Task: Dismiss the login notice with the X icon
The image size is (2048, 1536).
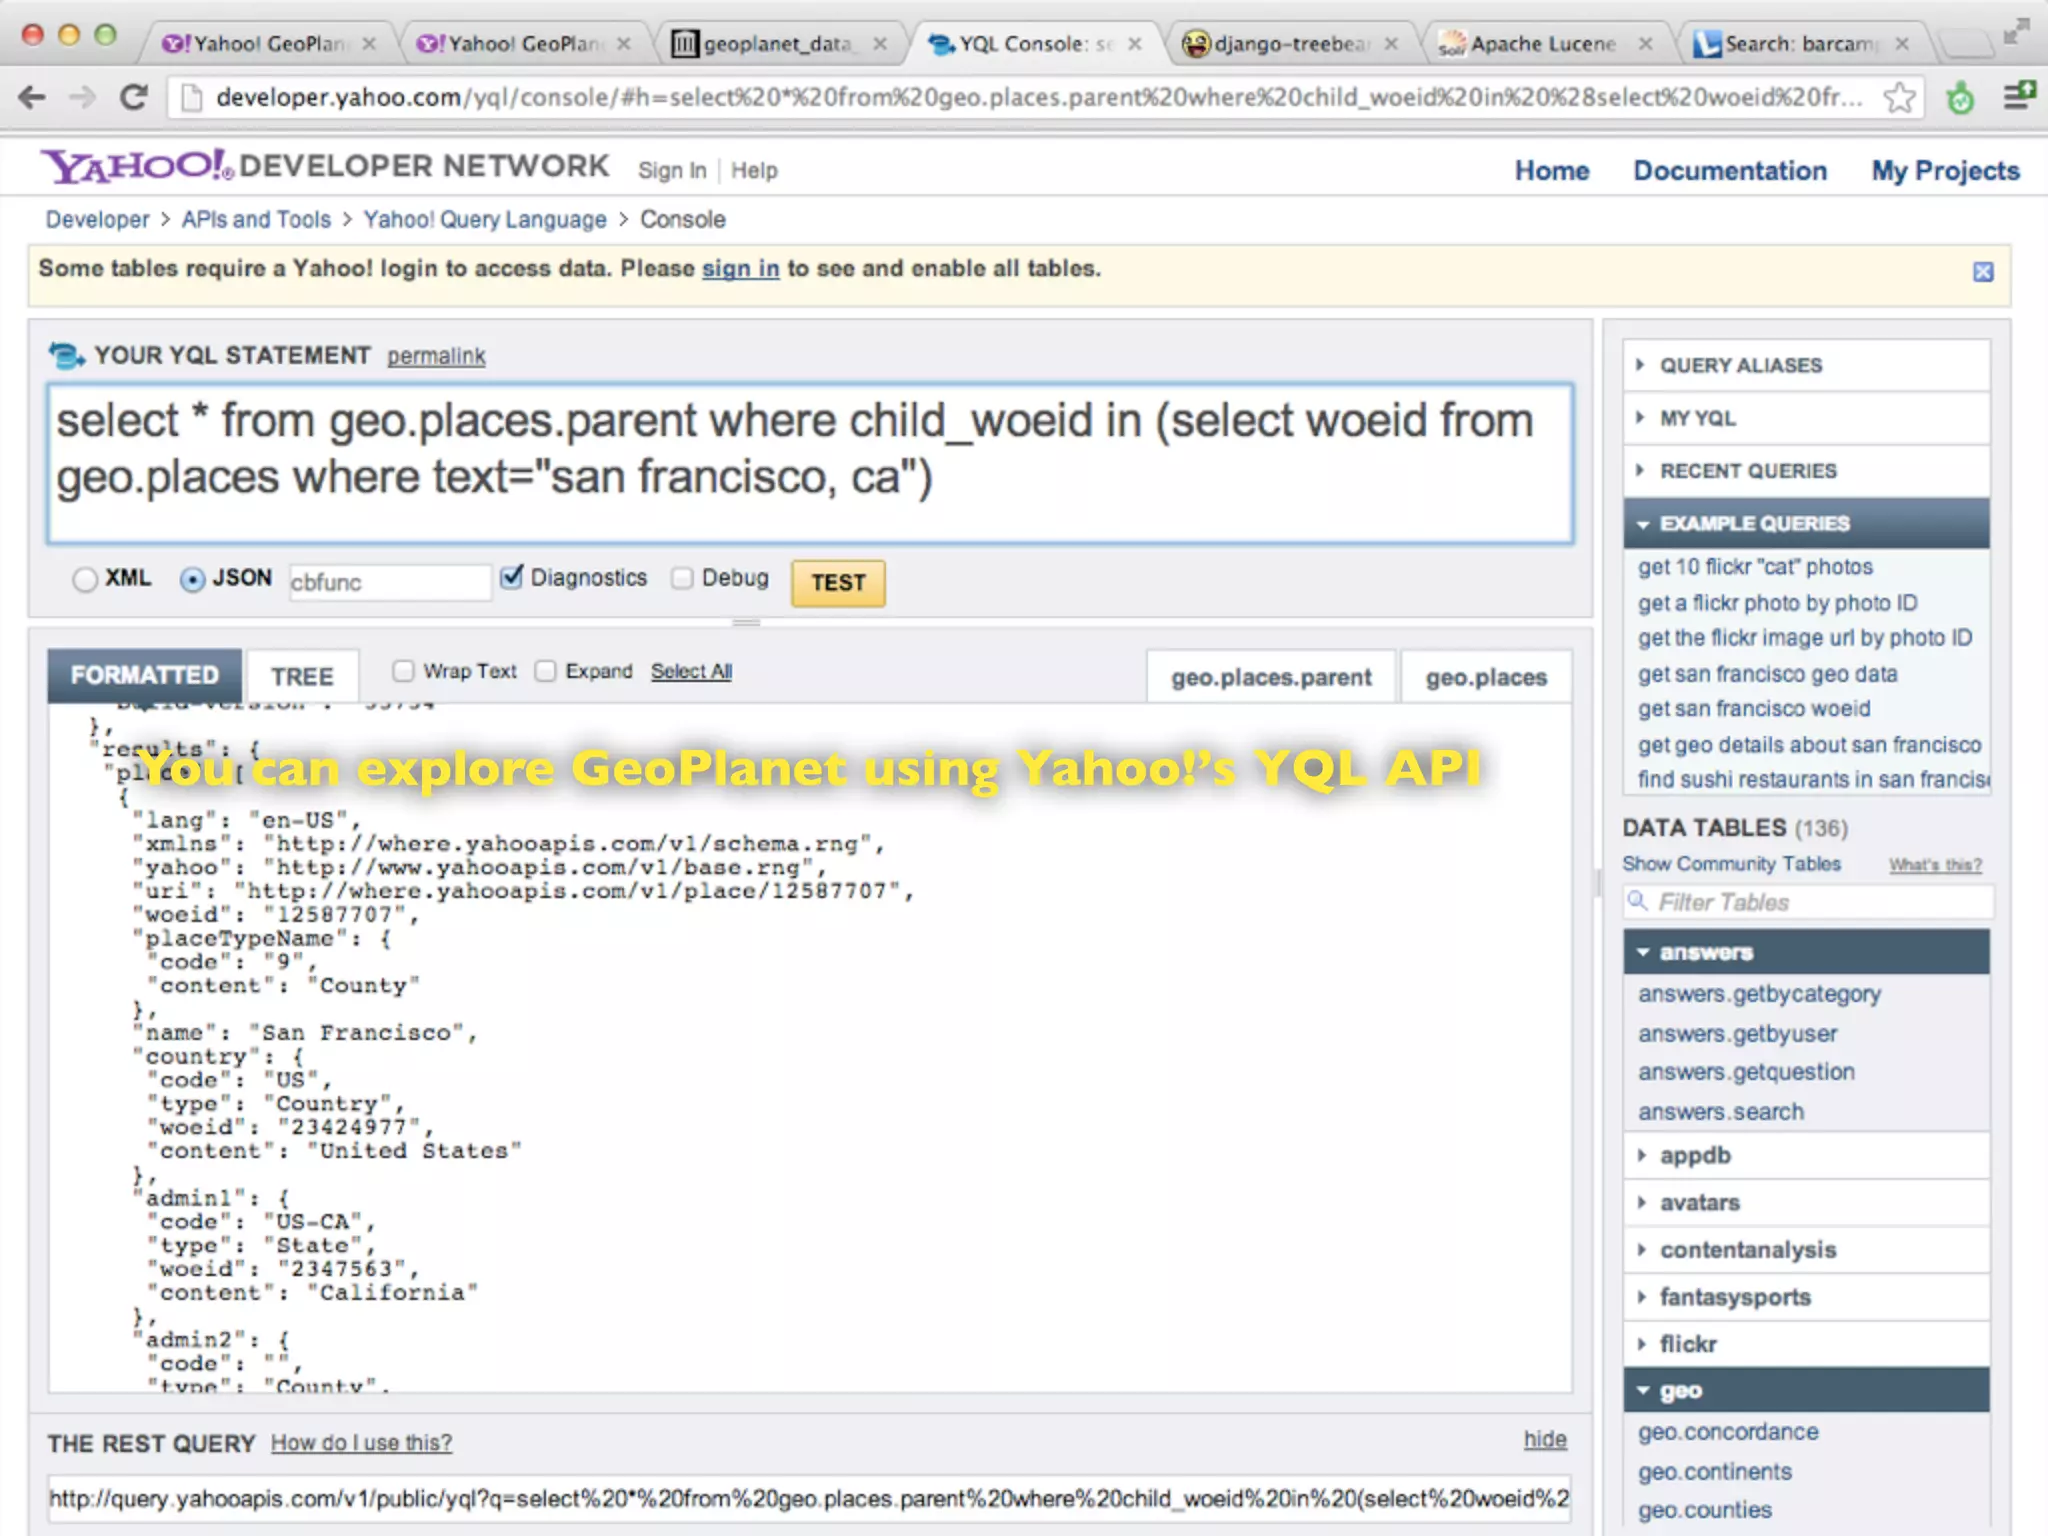Action: (1983, 272)
